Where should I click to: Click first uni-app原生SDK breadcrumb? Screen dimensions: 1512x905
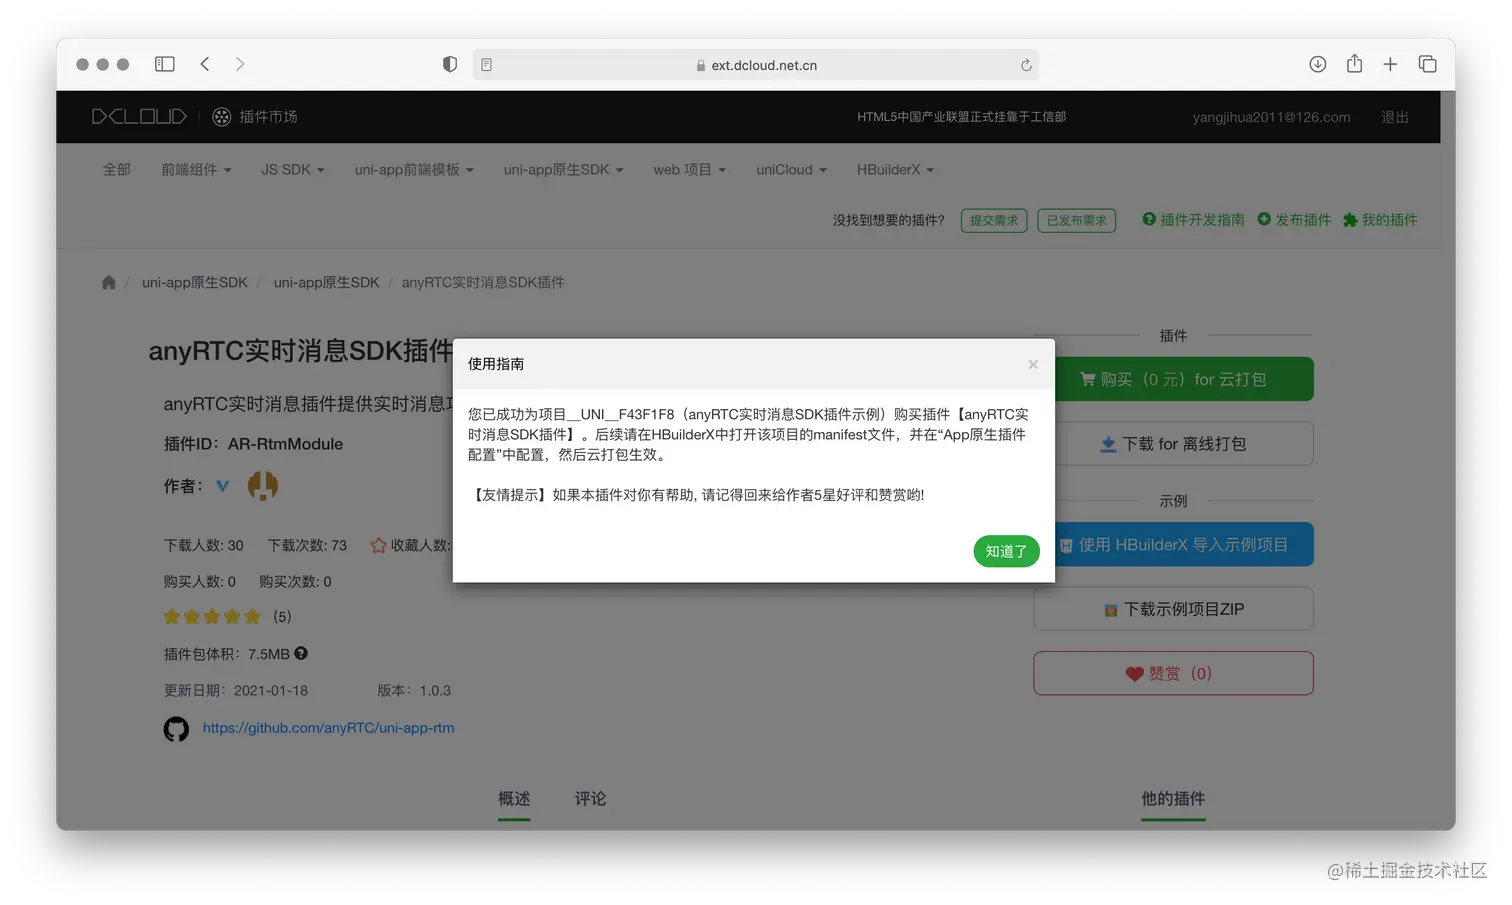195,282
